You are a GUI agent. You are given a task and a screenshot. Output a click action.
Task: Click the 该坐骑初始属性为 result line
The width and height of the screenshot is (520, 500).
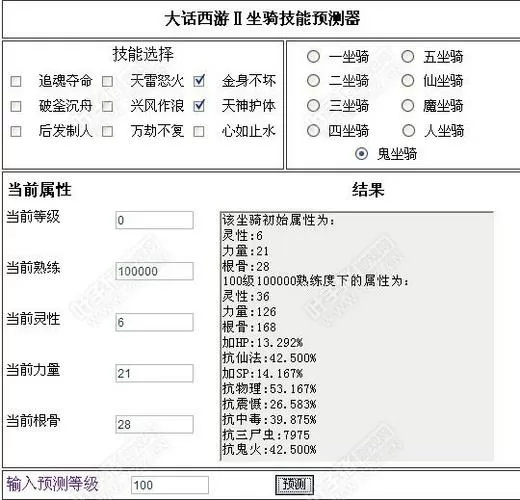(x=279, y=220)
